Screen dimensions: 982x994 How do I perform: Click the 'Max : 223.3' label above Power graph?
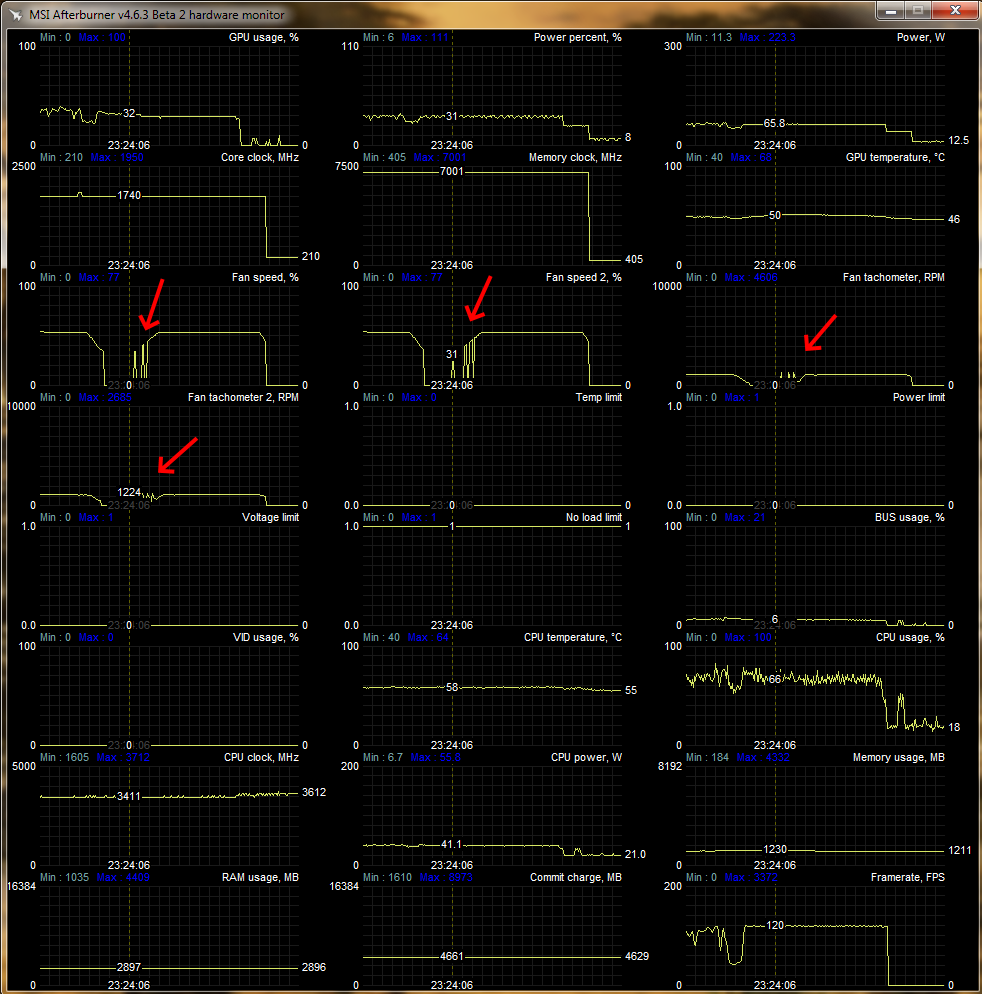point(767,37)
